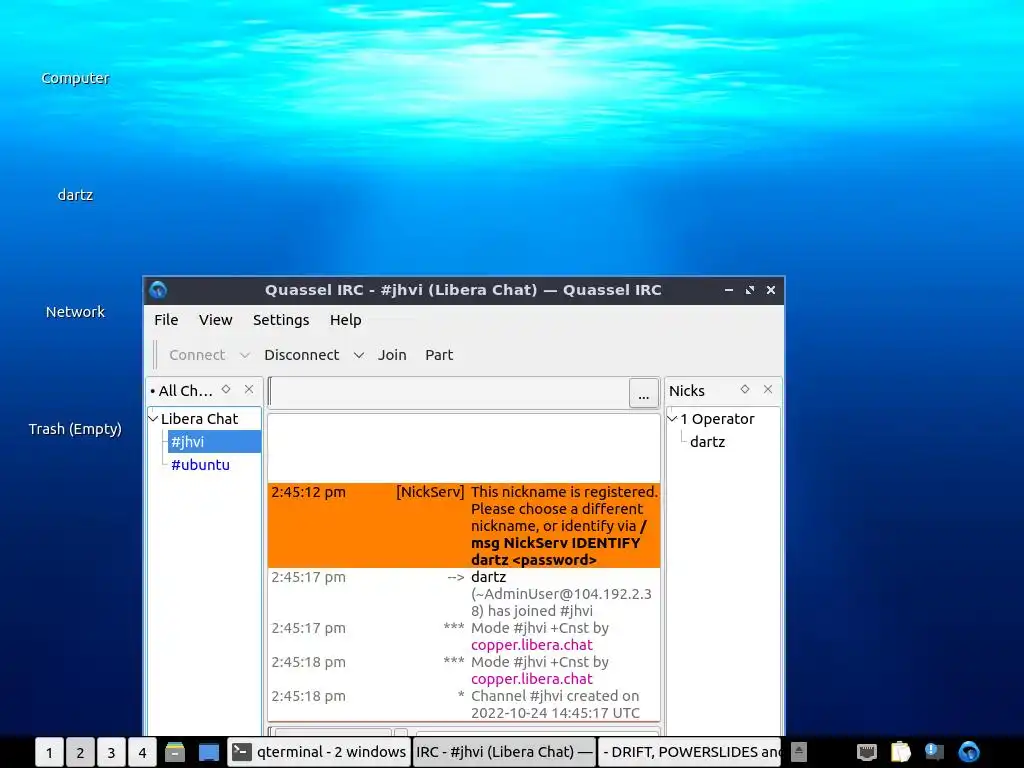This screenshot has height=768, width=1024.
Task: Select the #jhvi channel
Action: click(x=214, y=442)
